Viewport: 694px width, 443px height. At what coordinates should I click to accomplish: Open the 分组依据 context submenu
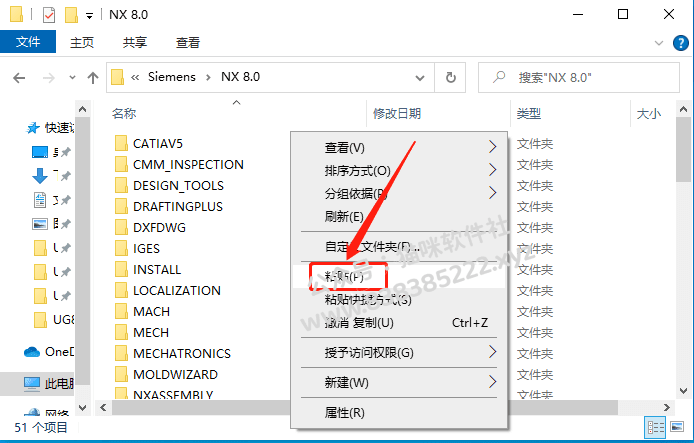coord(399,193)
